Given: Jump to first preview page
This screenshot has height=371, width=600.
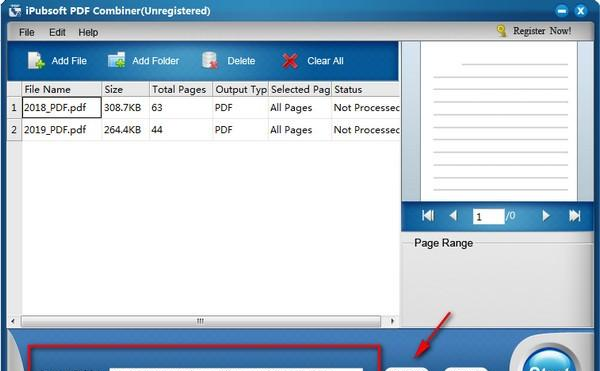Looking at the screenshot, I should [428, 216].
